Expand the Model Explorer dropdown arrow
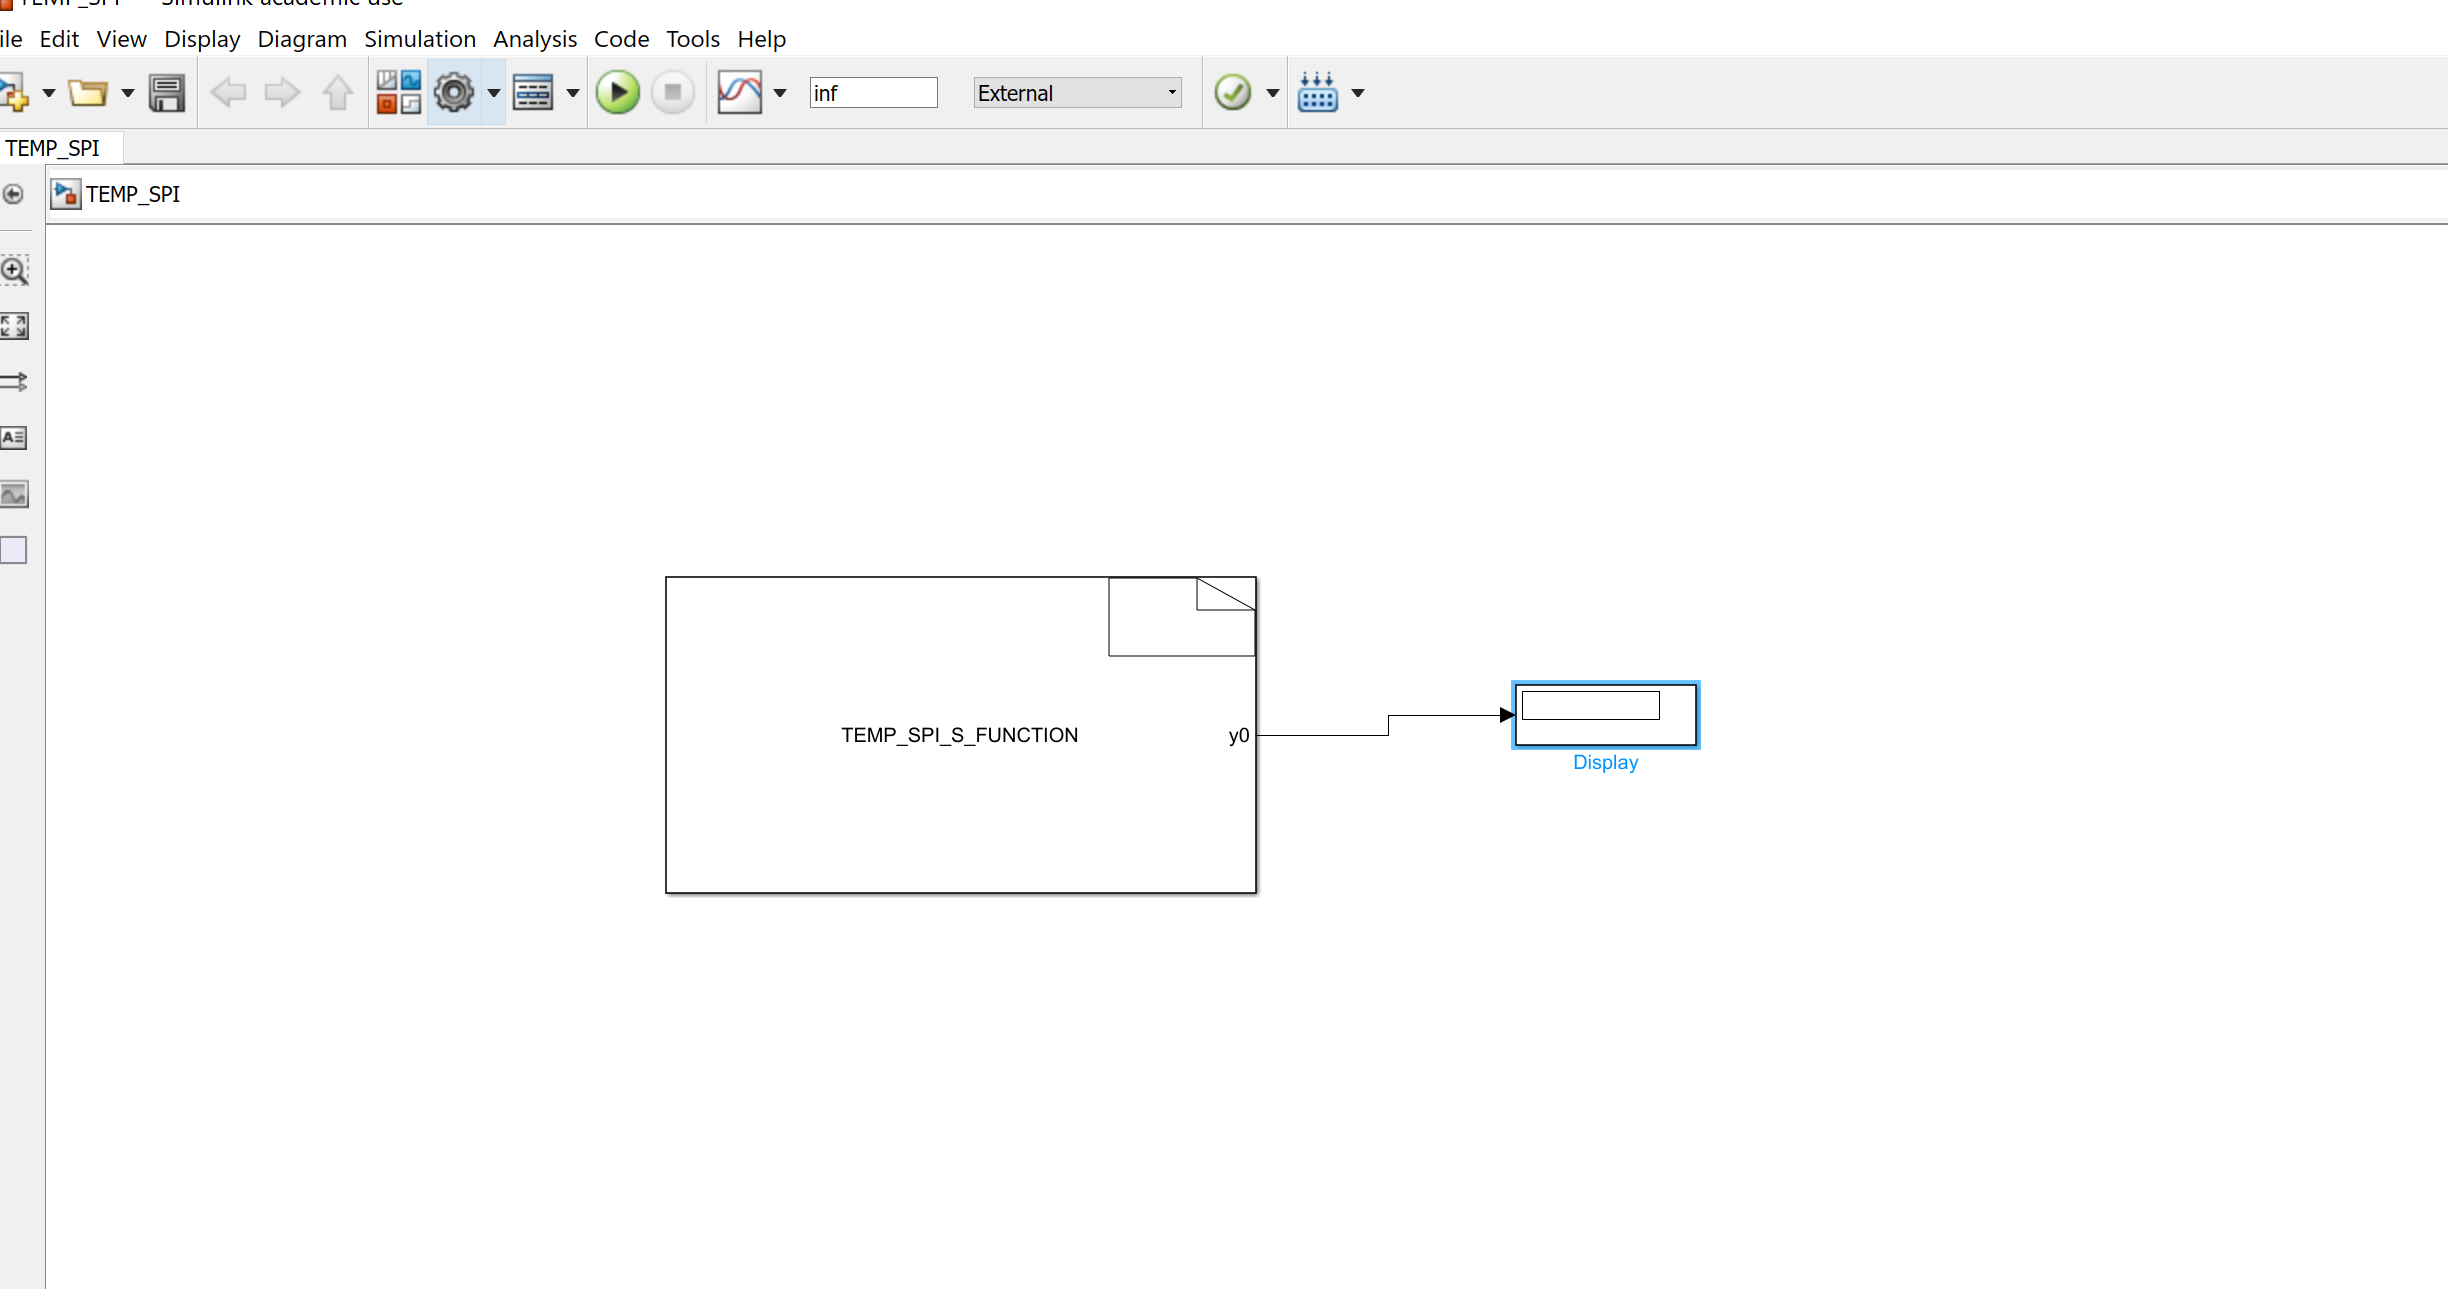Viewport: 2448px width, 1289px height. point(573,93)
